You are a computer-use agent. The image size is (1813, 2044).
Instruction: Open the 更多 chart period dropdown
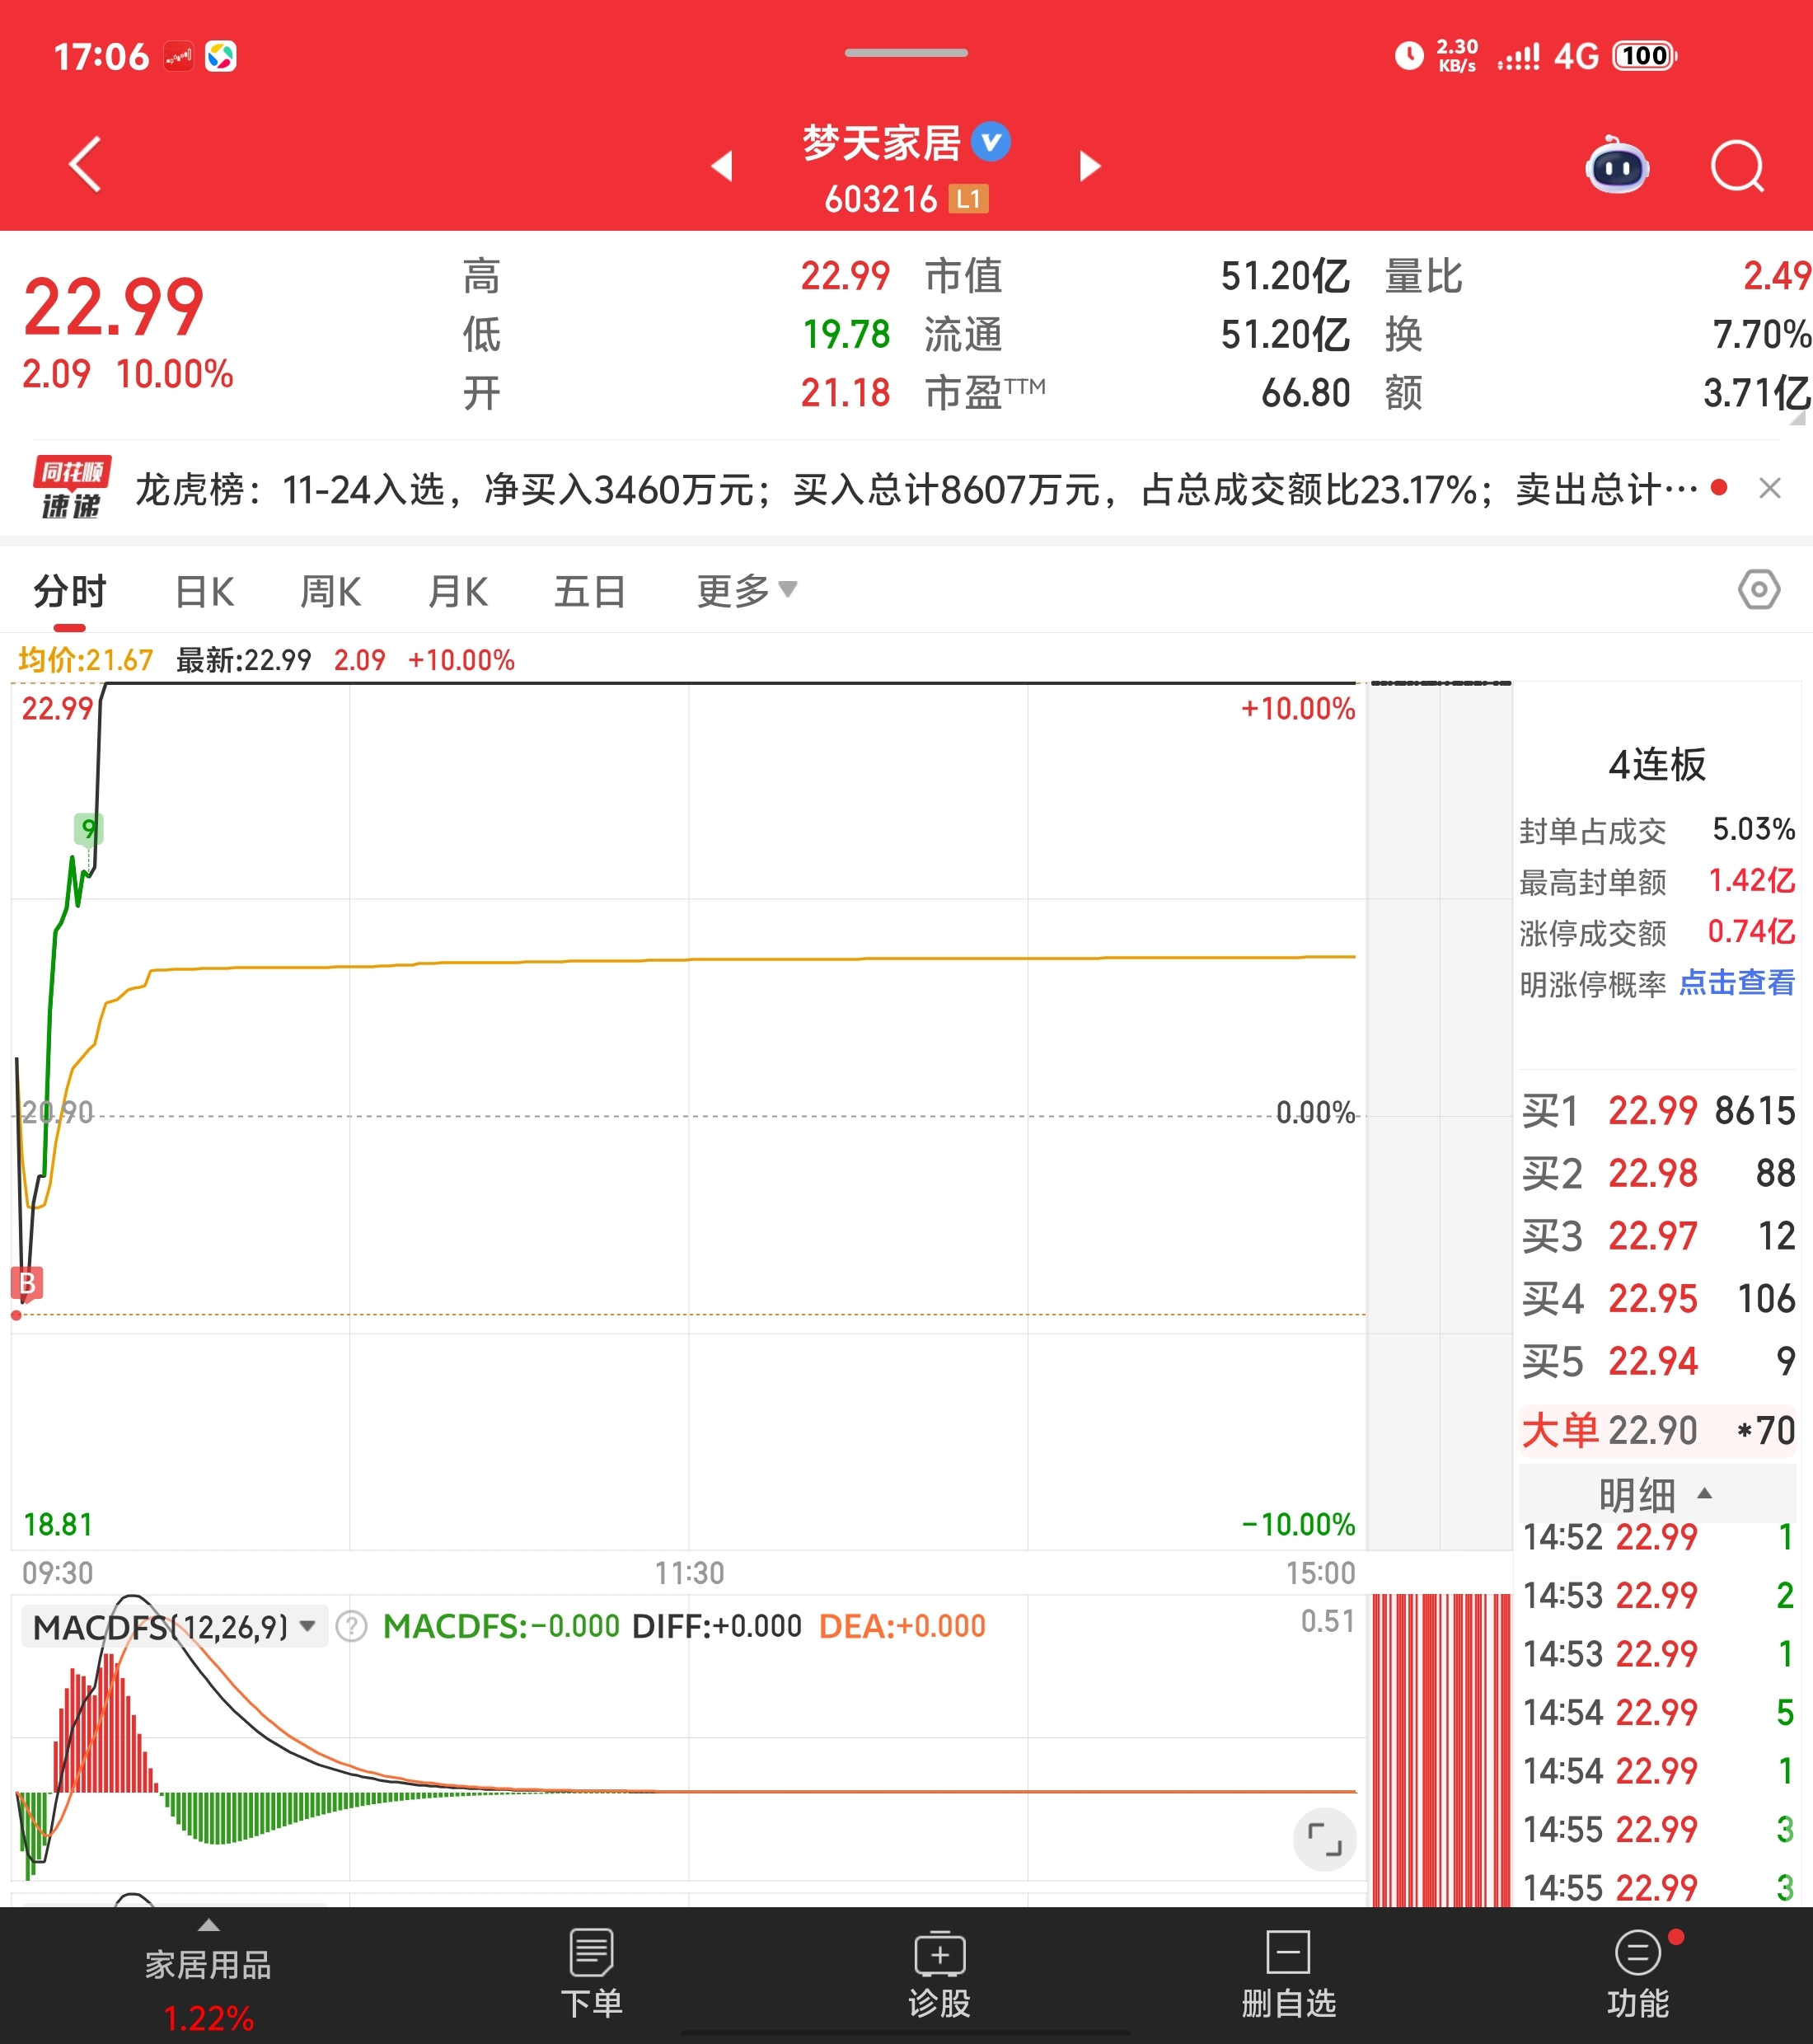point(746,591)
